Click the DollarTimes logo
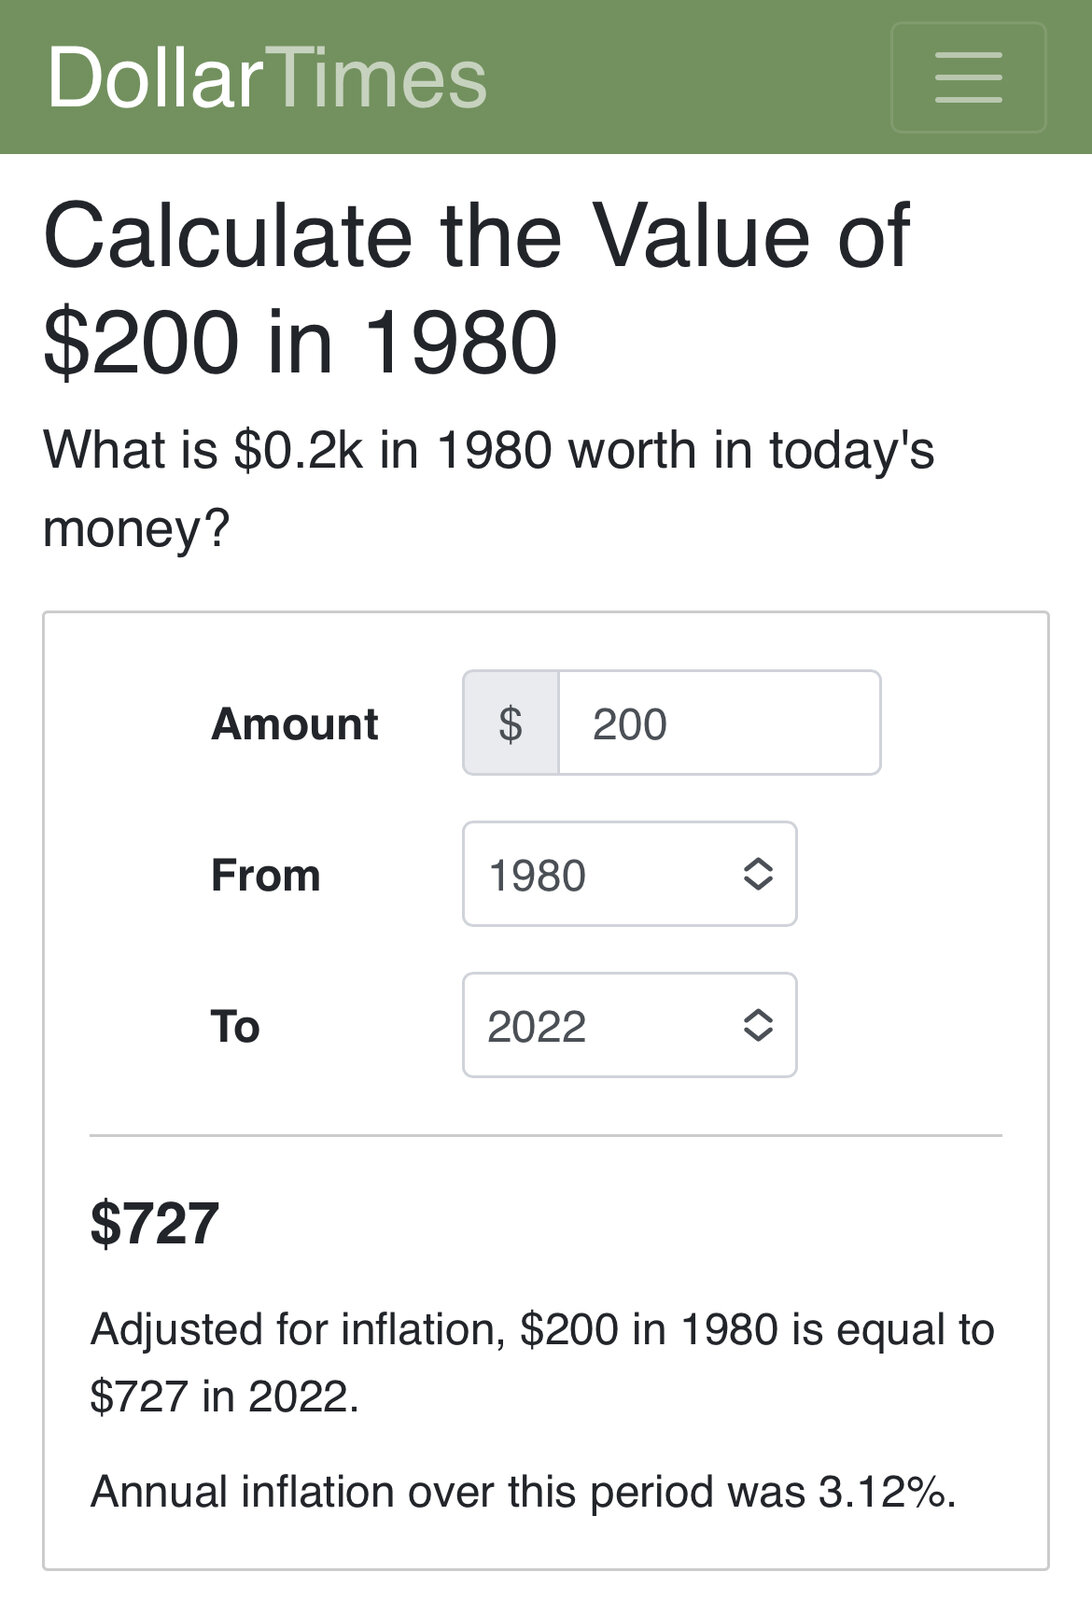Image resolution: width=1092 pixels, height=1600 pixels. pos(267,78)
